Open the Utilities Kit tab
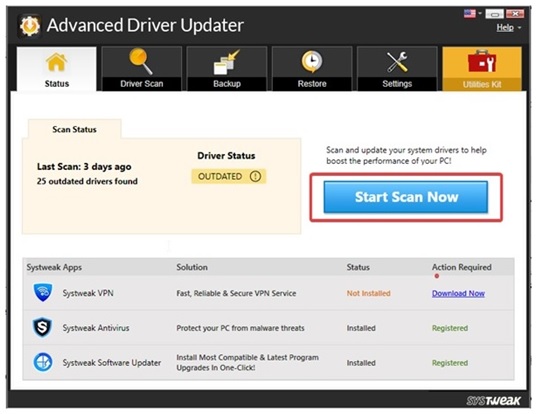The image size is (537, 414). 482,69
